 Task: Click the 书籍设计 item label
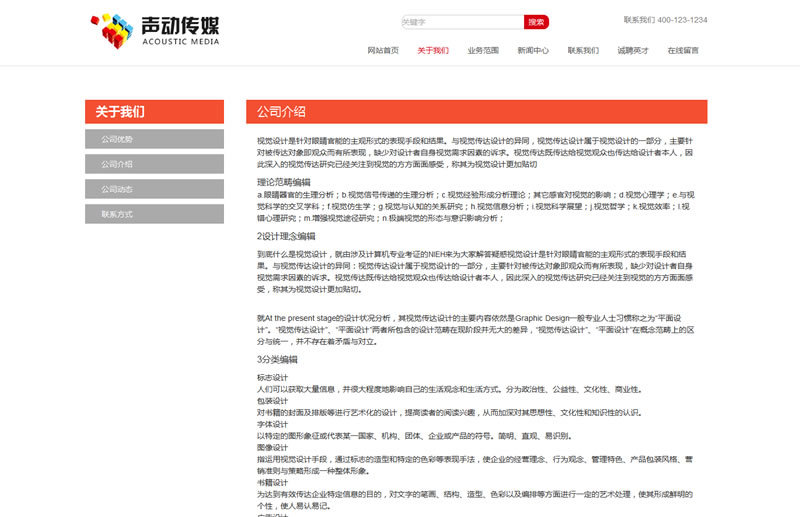click(272, 482)
